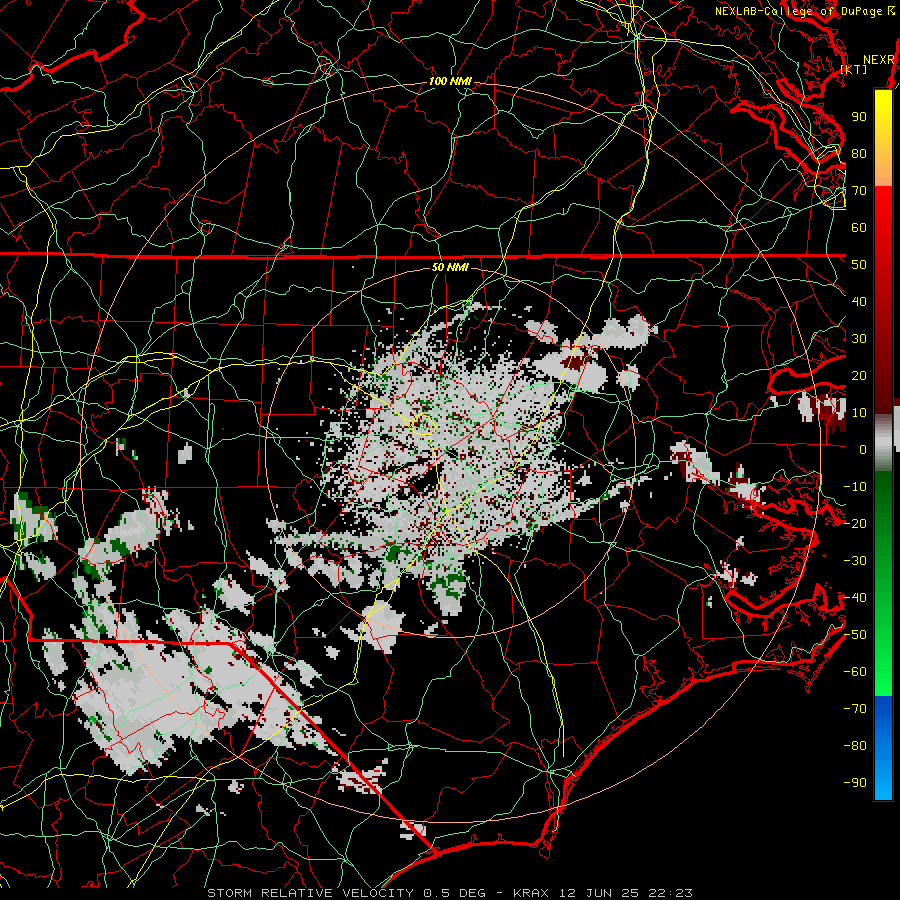The image size is (900, 900).
Task: Click the 30 value on the velocity scale
Action: pos(859,339)
